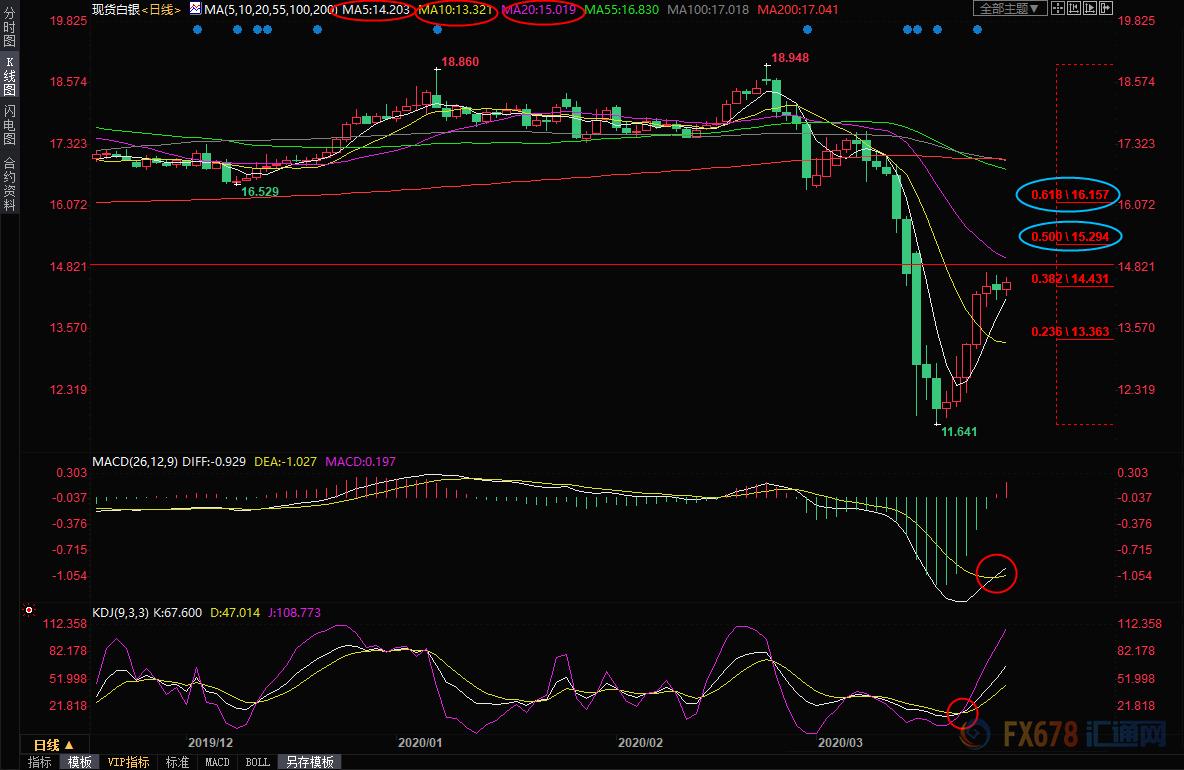Image resolution: width=1184 pixels, height=770 pixels.
Task: Click the MA200:17.041 value
Action: click(797, 10)
